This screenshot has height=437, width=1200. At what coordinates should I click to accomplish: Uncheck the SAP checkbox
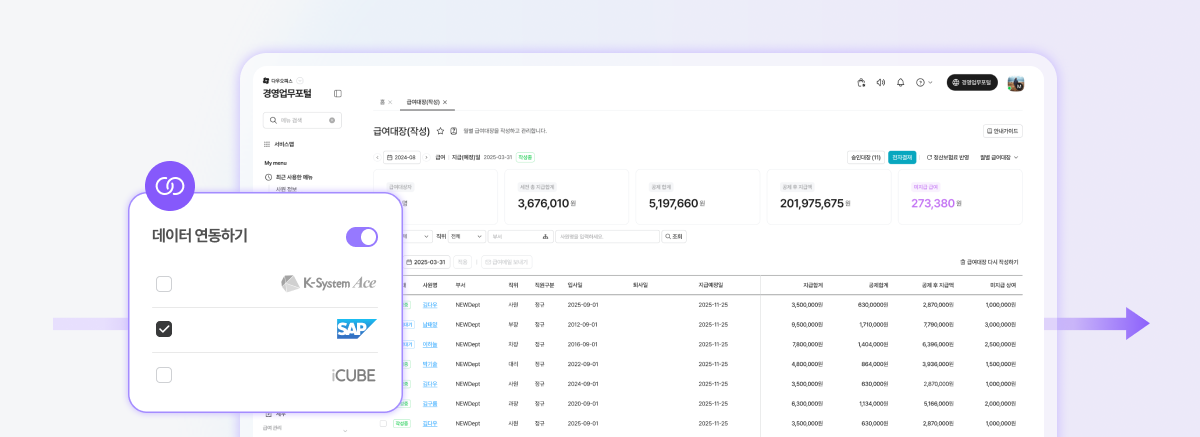[164, 329]
